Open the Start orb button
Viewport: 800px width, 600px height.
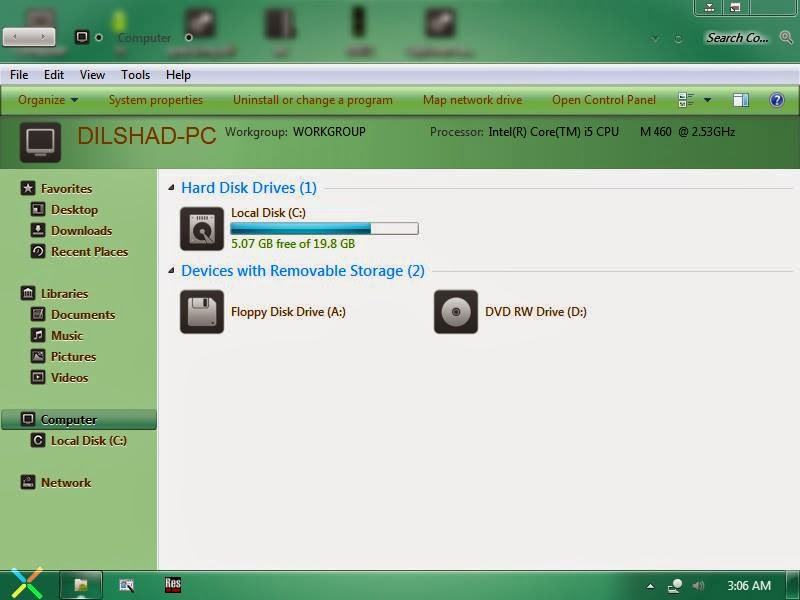[28, 583]
